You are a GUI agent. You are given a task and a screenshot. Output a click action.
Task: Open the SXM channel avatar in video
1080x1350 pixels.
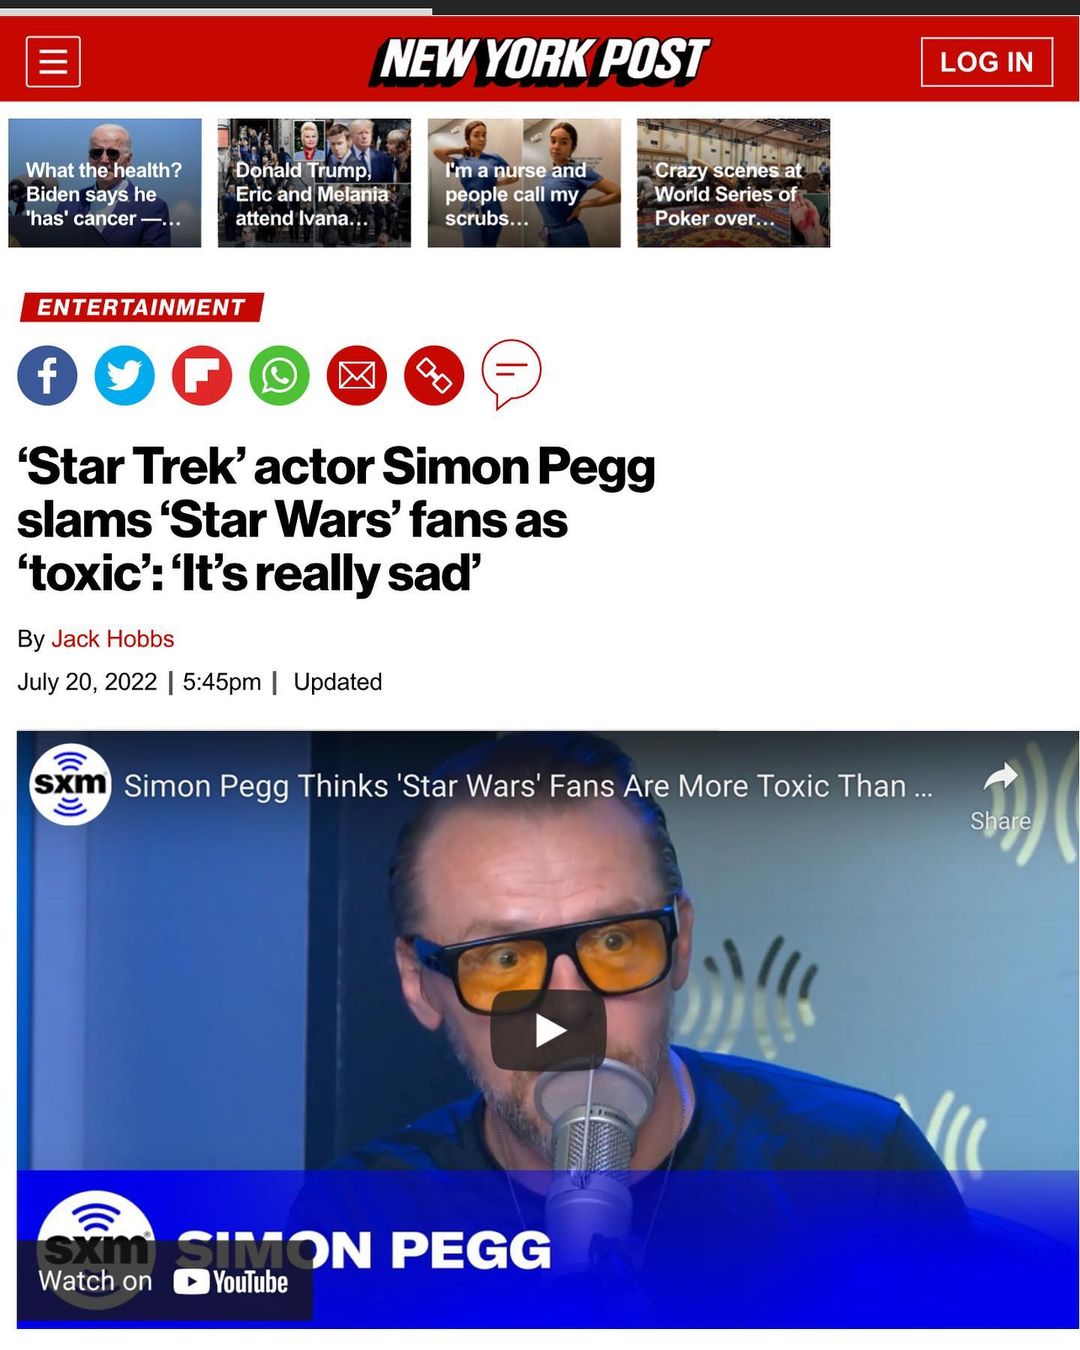(x=70, y=784)
